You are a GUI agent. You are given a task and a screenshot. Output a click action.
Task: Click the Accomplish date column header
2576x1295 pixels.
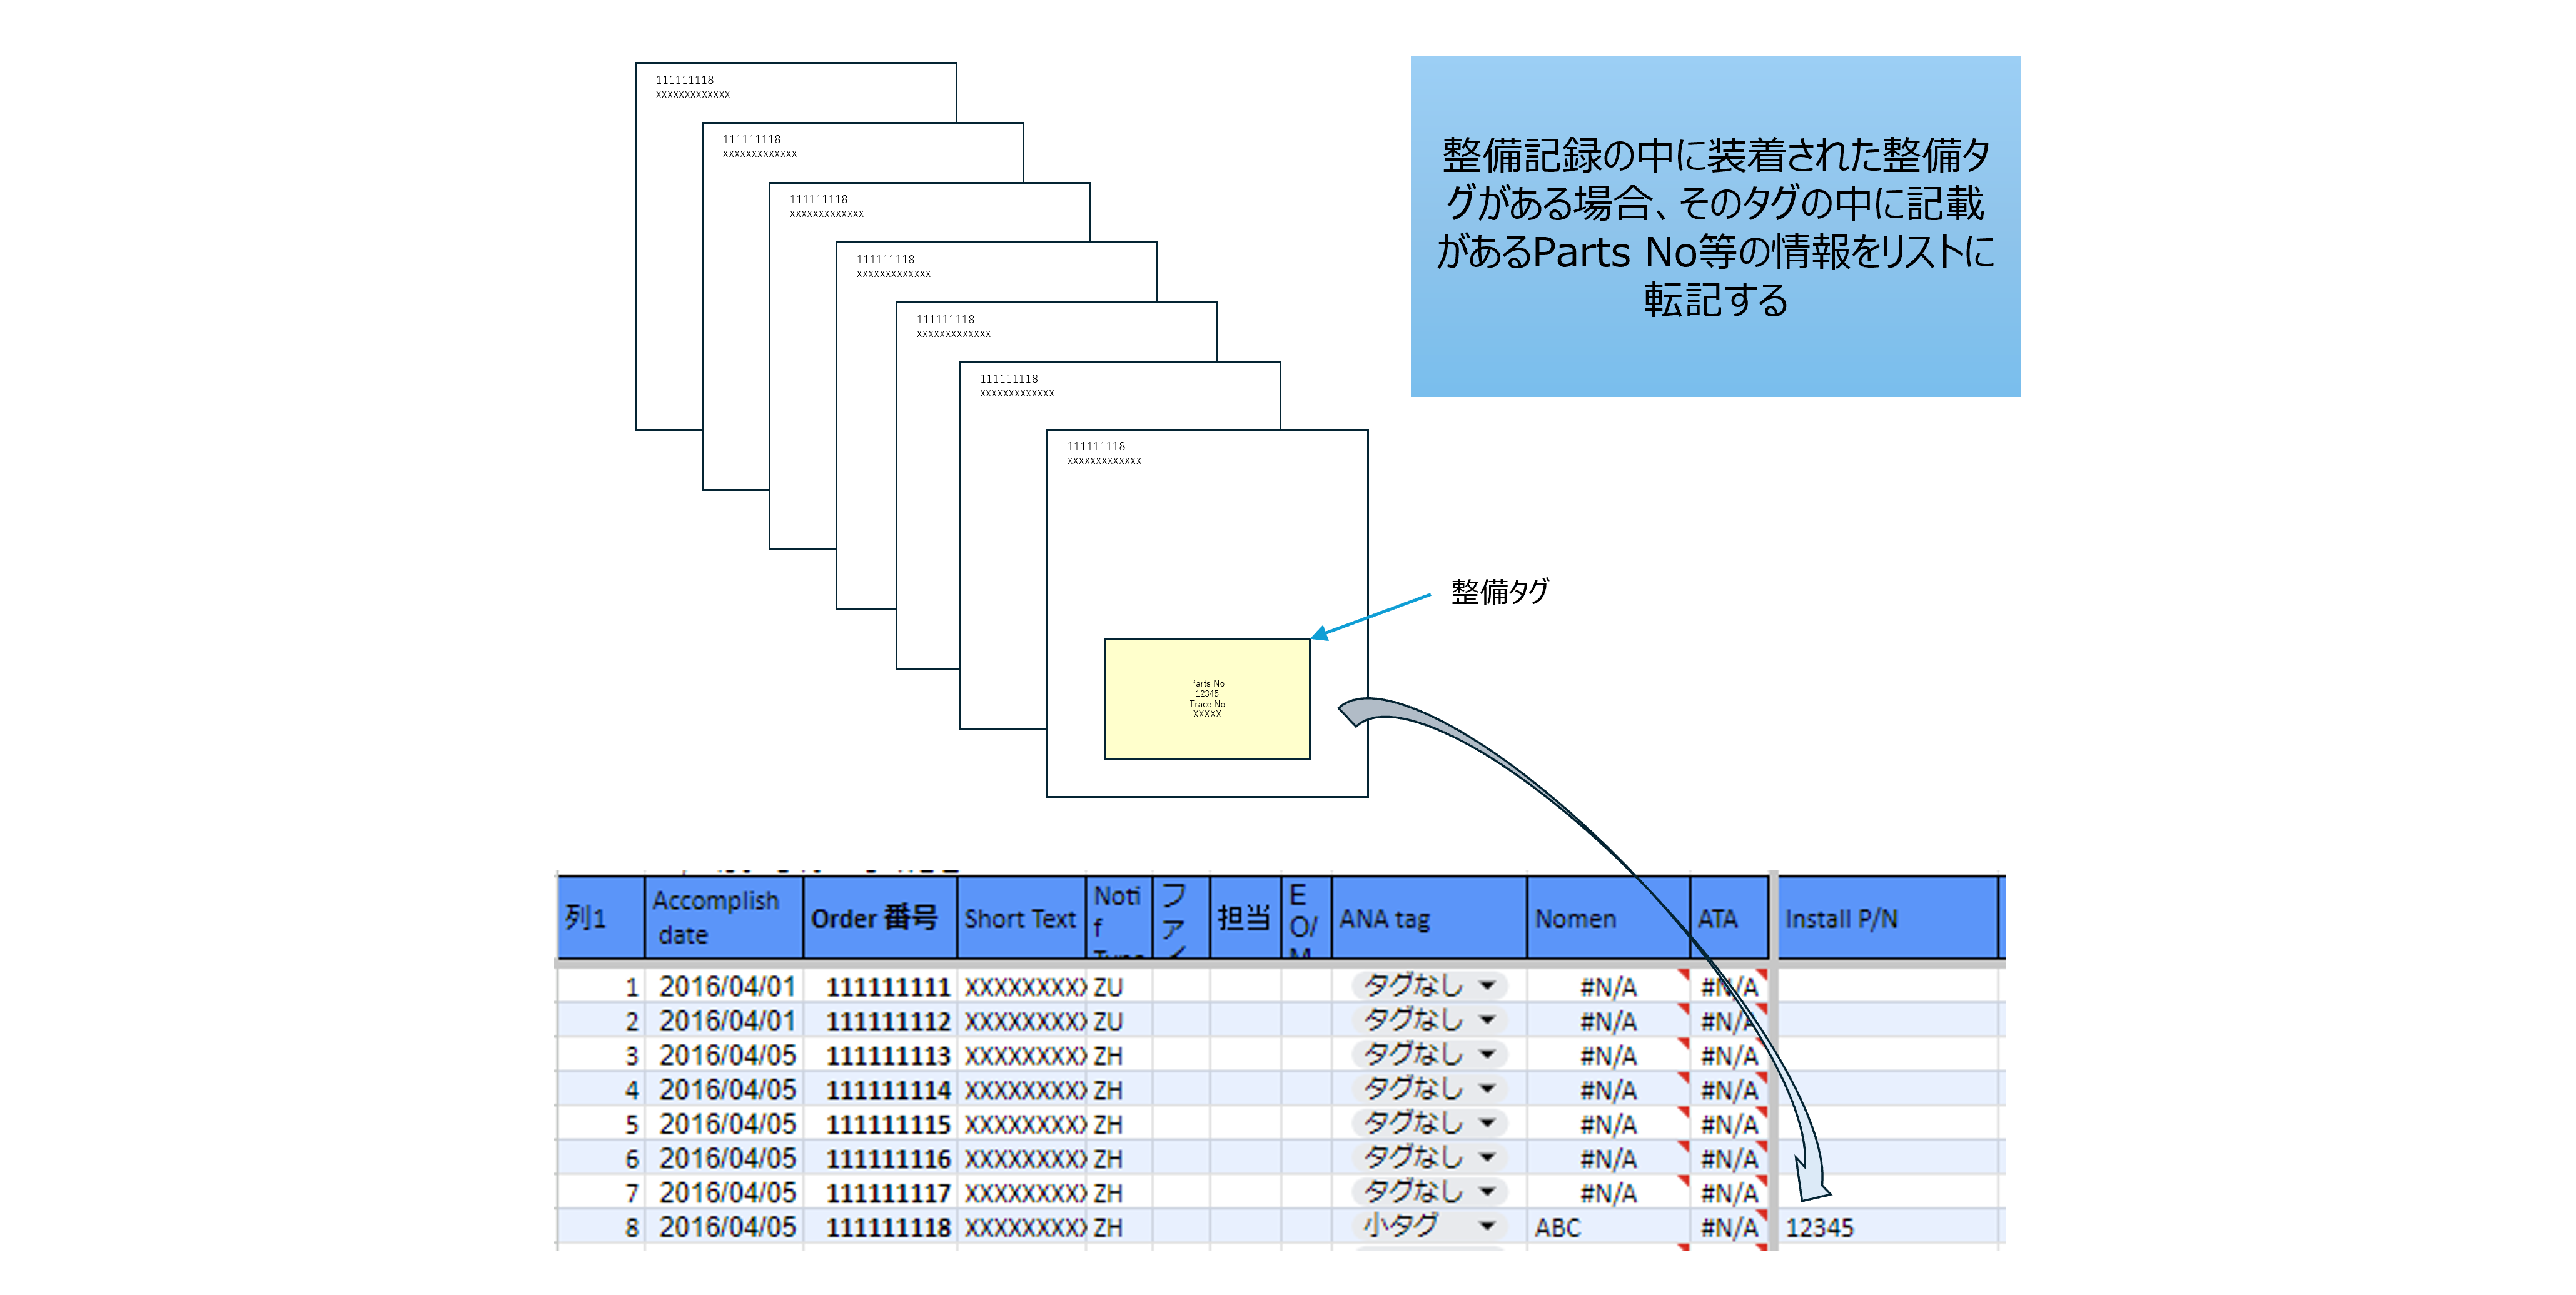pyautogui.click(x=717, y=918)
